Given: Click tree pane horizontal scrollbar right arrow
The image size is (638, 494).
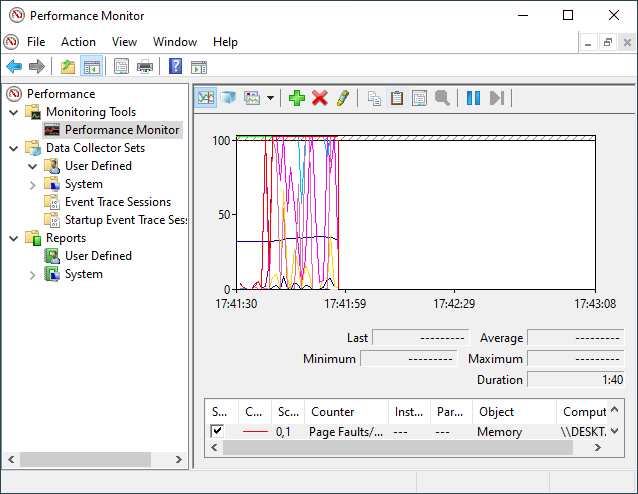Looking at the screenshot, I should pos(178,459).
